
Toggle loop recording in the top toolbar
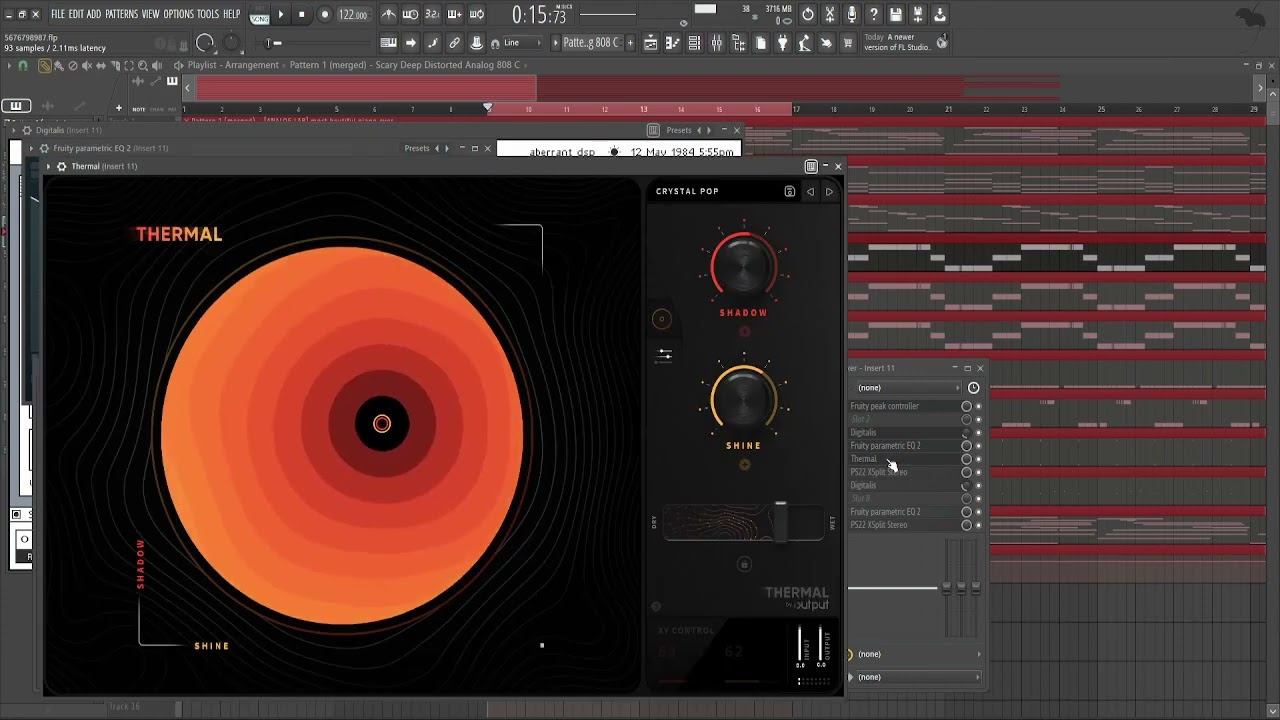[x=477, y=14]
